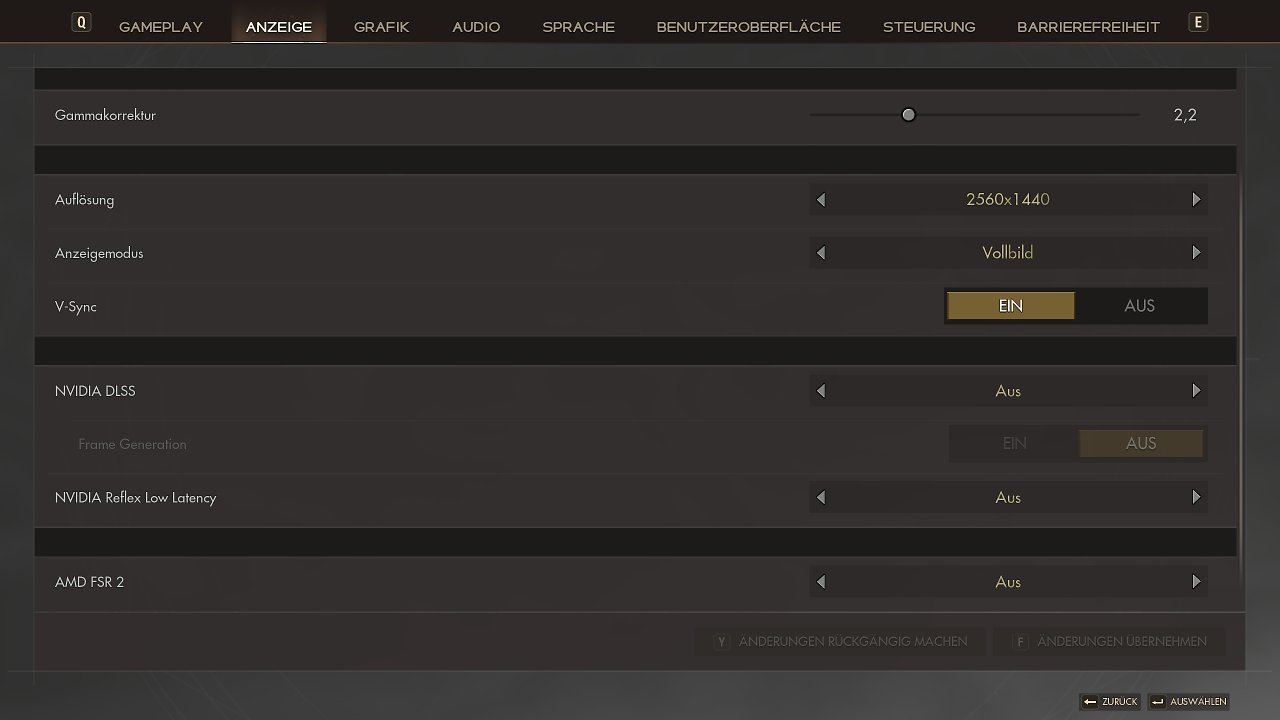This screenshot has height=720, width=1280.
Task: Adjust the Gammakorrektur slider handle
Action: coord(908,115)
